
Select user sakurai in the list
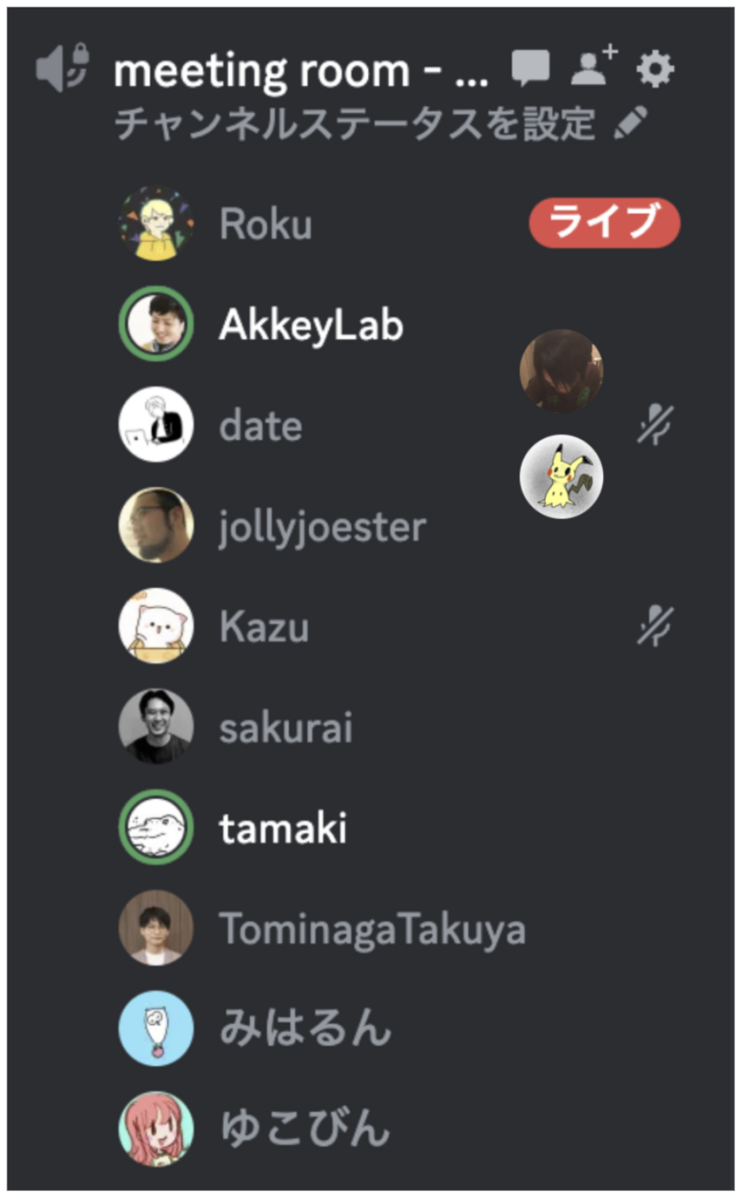click(286, 728)
